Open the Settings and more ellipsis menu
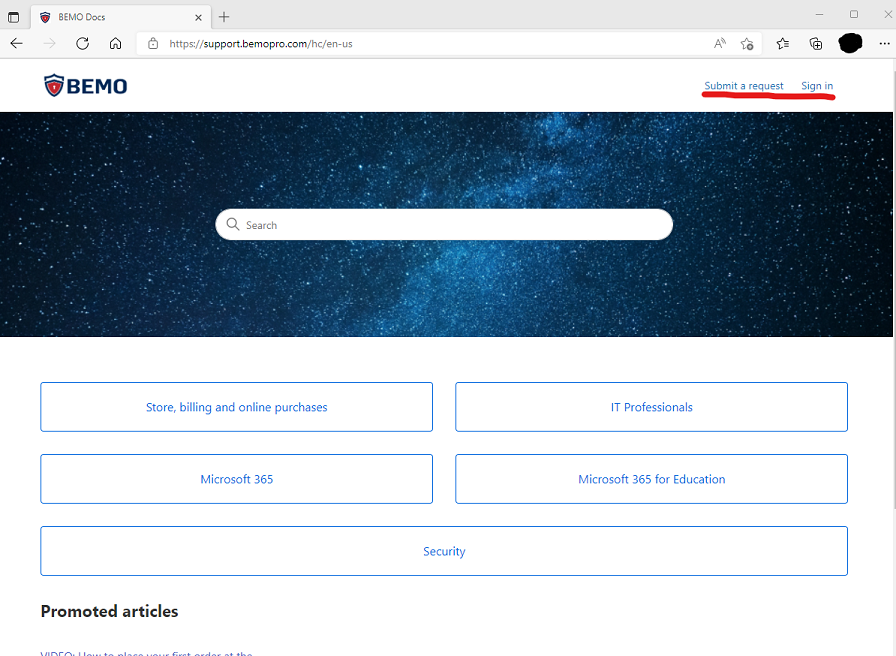Viewport: 896px width, 656px height. (885, 43)
